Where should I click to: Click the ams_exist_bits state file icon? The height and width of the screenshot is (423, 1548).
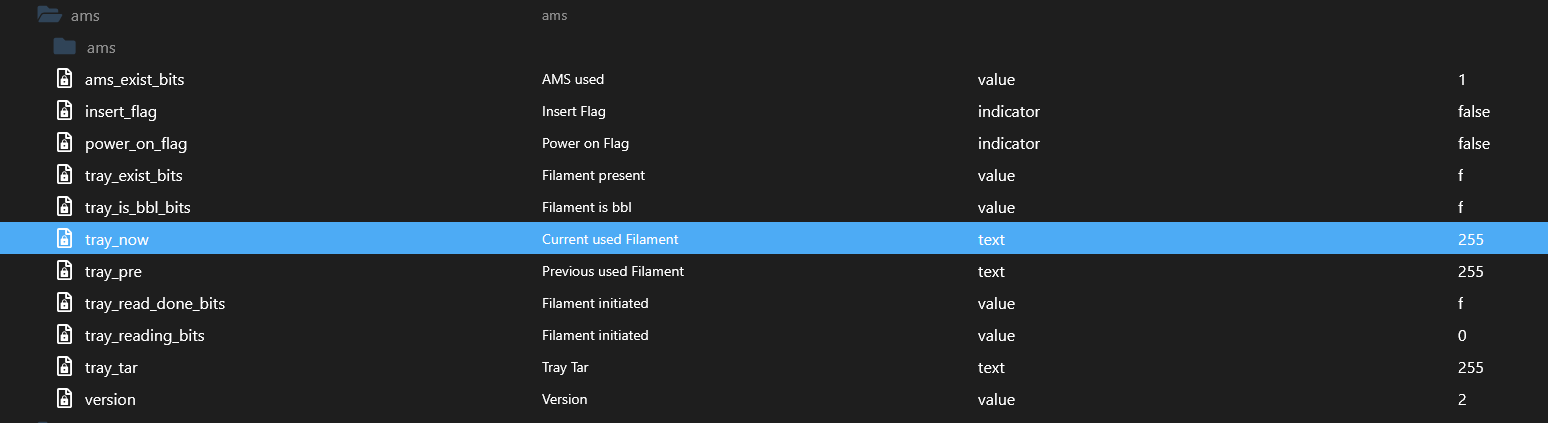(x=65, y=79)
